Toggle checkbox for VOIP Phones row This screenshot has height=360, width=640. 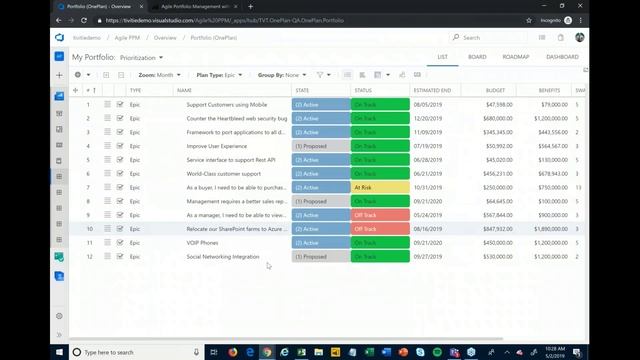[120, 242]
